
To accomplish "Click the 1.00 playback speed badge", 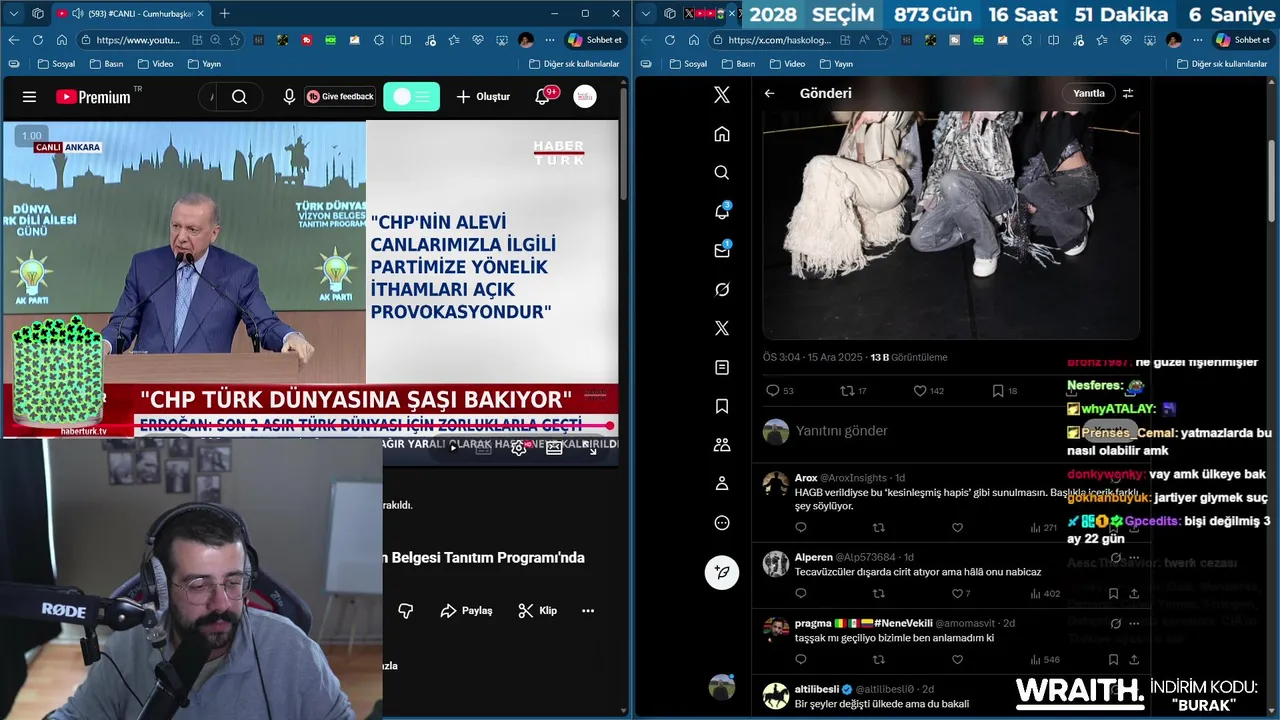I will [31, 136].
